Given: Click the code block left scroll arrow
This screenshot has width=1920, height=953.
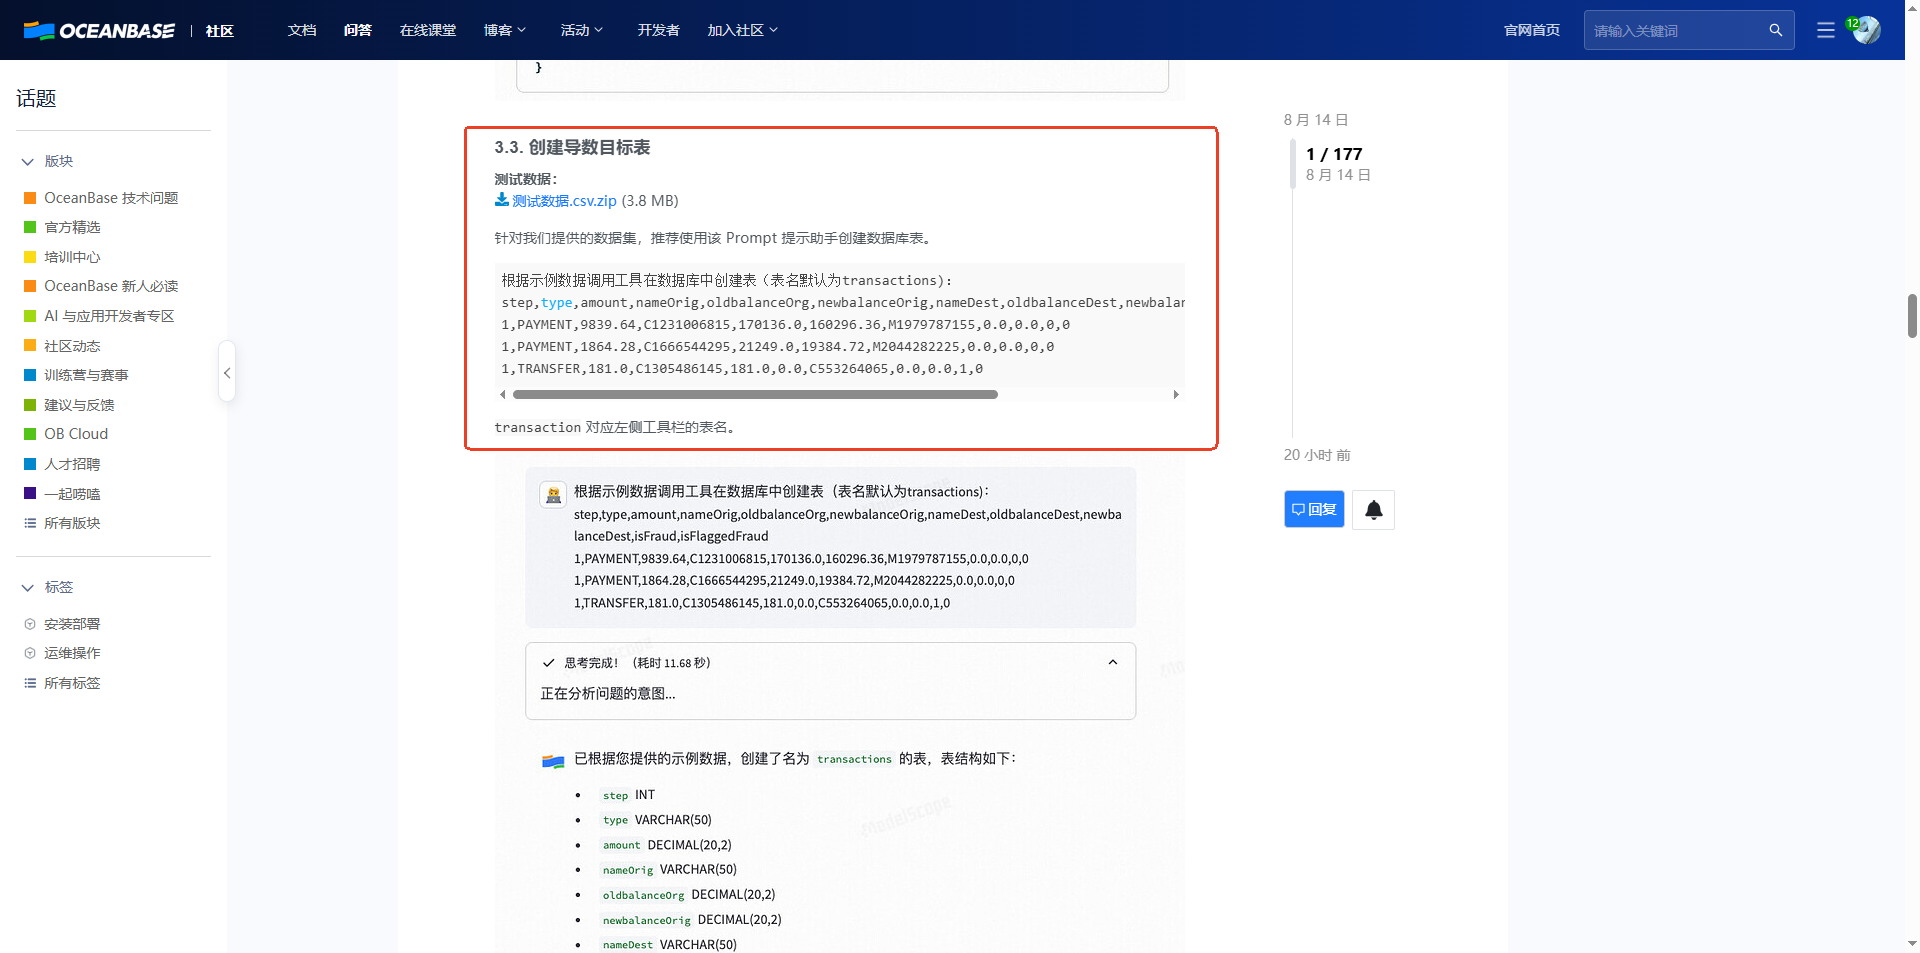Looking at the screenshot, I should pyautogui.click(x=502, y=394).
